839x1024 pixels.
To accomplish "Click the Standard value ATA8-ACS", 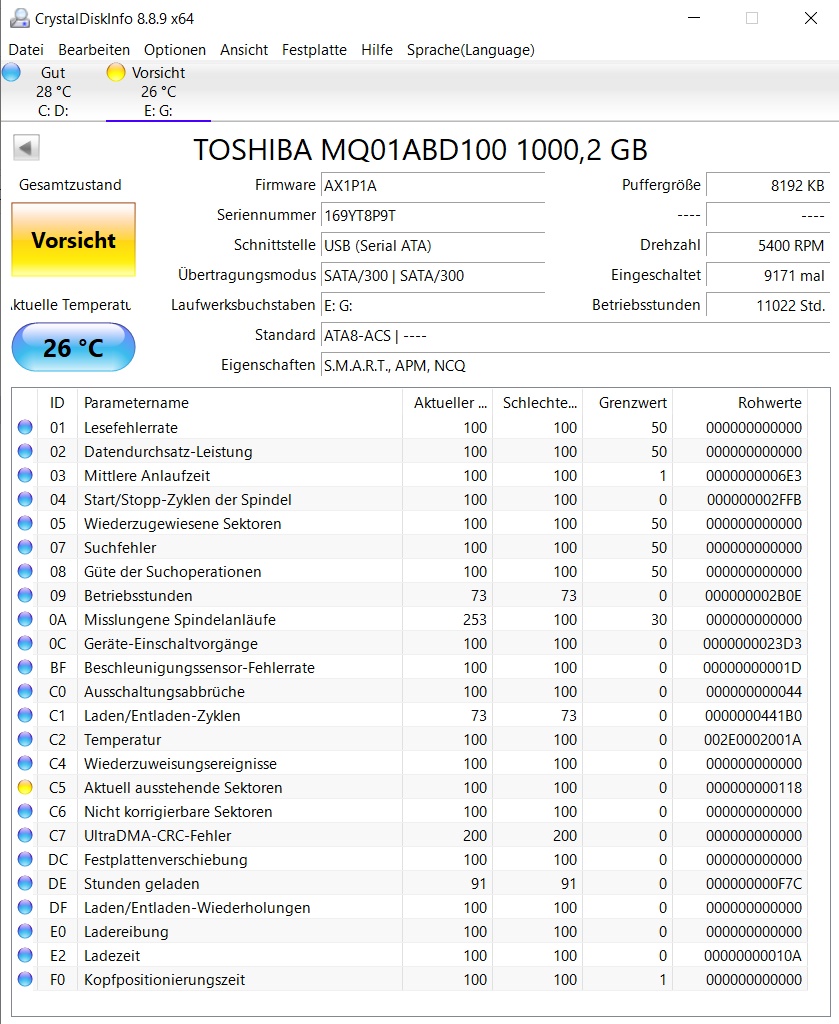I will [575, 336].
